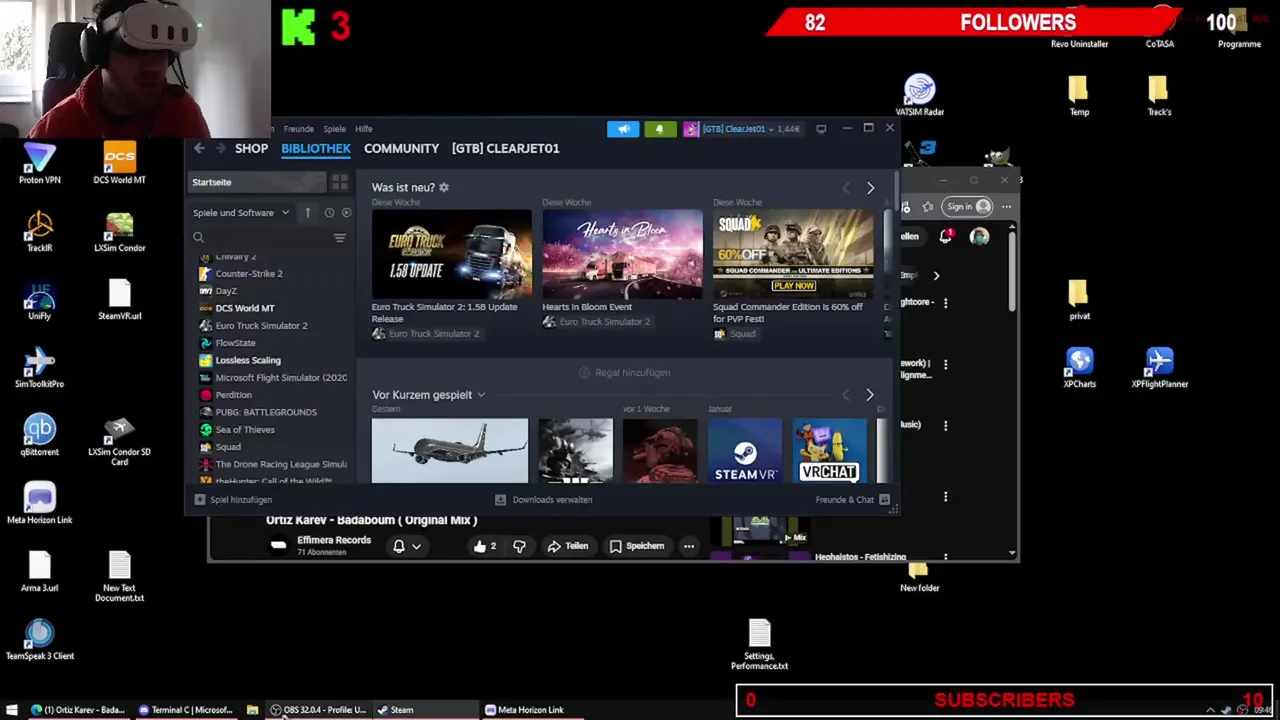Open [GTB] CLEARJET01 profile tab
The width and height of the screenshot is (1280, 720).
click(x=505, y=148)
